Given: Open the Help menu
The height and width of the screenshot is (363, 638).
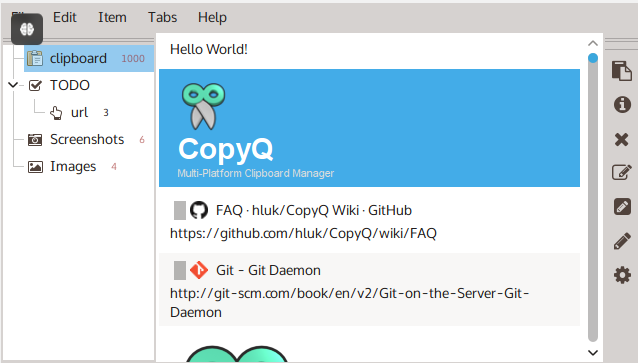Looking at the screenshot, I should 212,17.
